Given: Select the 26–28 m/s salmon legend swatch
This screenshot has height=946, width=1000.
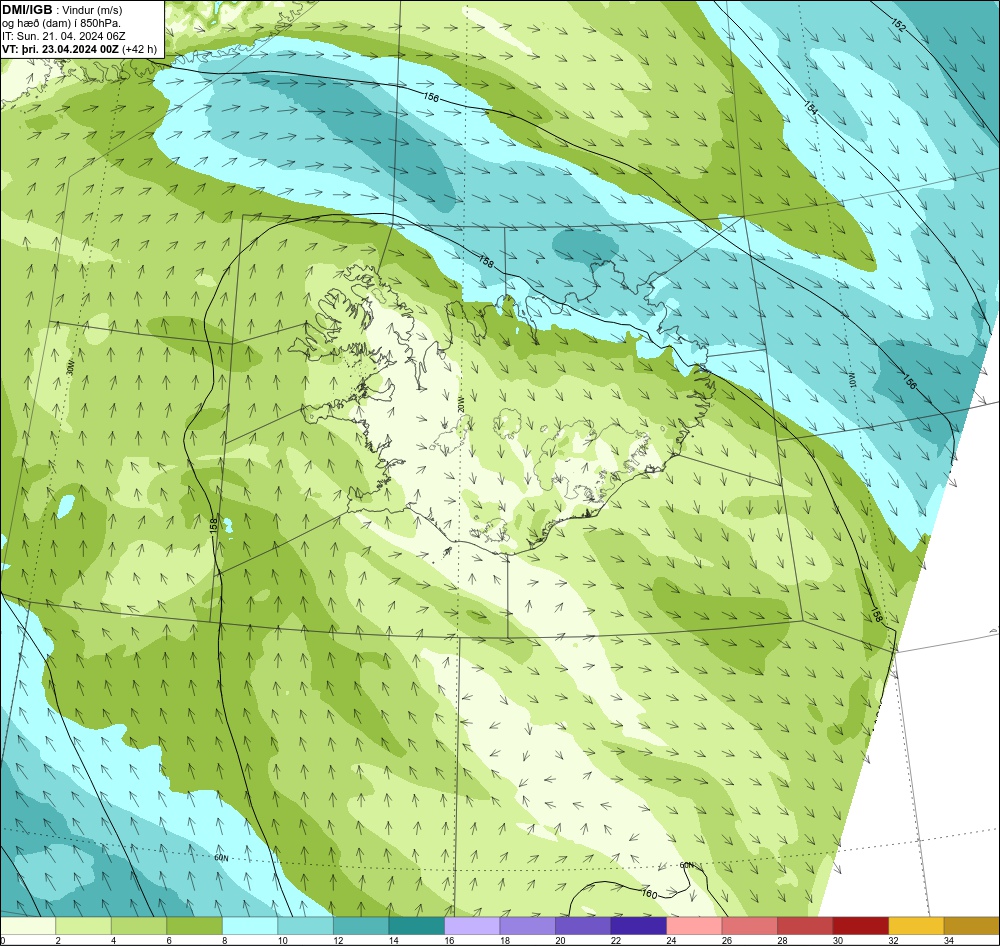Looking at the screenshot, I should point(749,926).
